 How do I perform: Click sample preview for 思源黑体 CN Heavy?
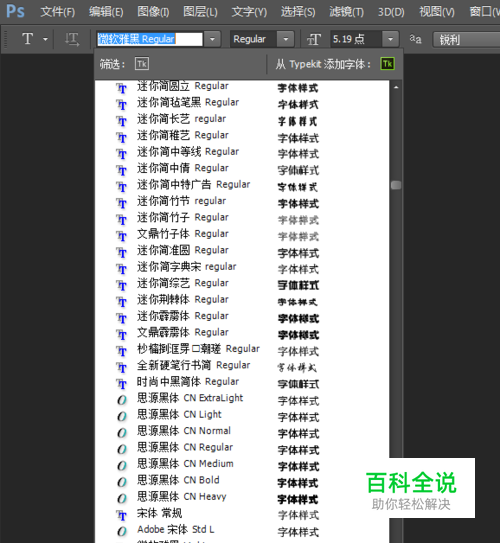tap(298, 499)
